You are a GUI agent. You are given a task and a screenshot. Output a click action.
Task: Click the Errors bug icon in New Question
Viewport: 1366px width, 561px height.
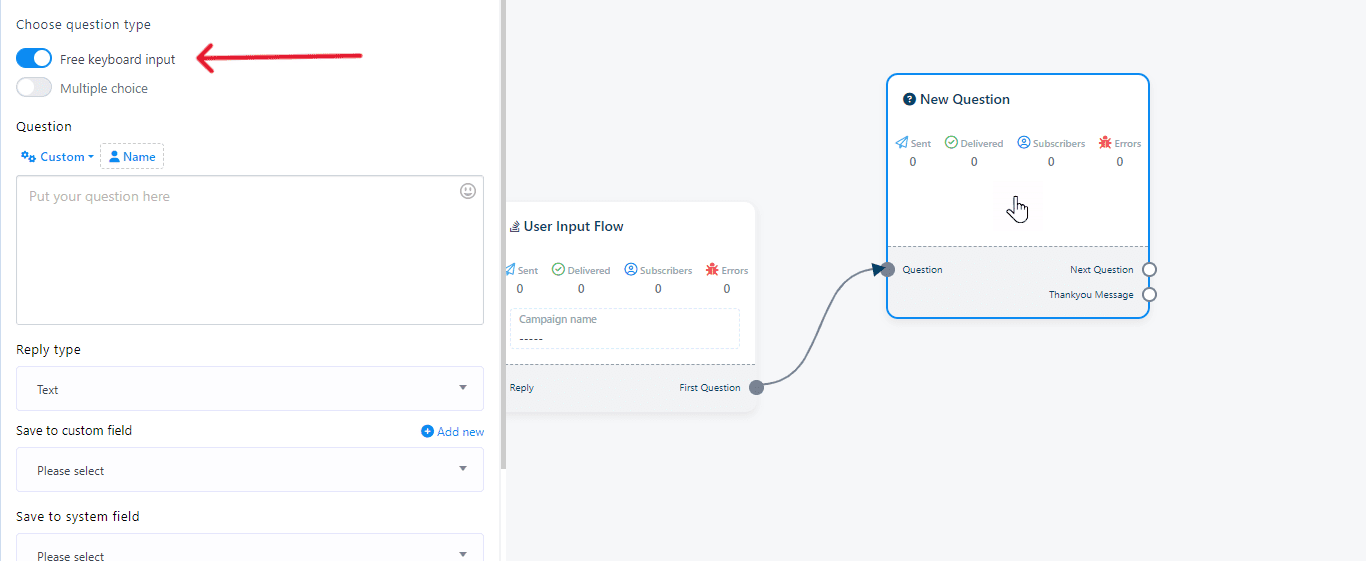tap(1105, 143)
